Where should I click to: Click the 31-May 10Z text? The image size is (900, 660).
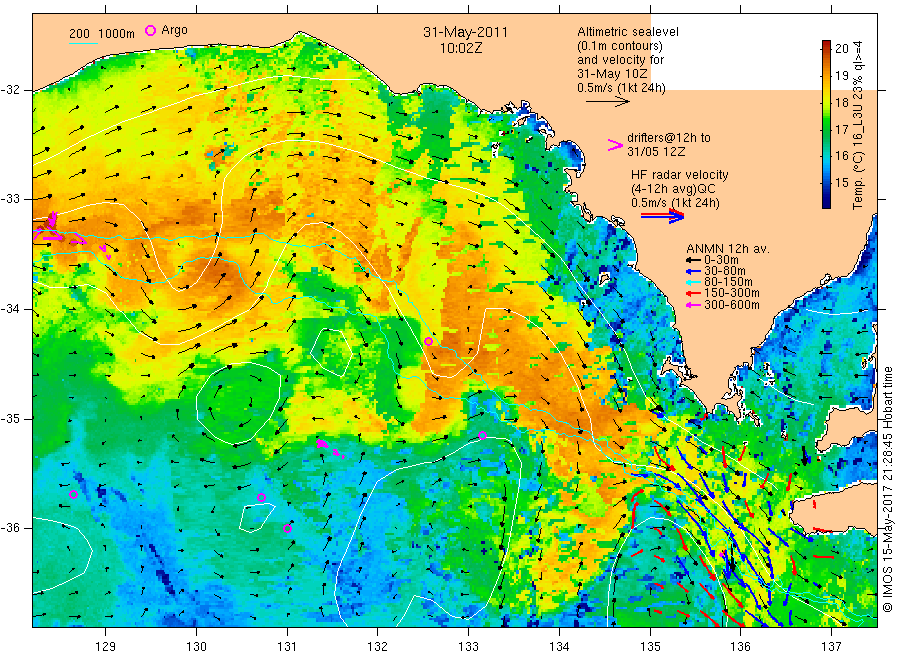coord(612,73)
